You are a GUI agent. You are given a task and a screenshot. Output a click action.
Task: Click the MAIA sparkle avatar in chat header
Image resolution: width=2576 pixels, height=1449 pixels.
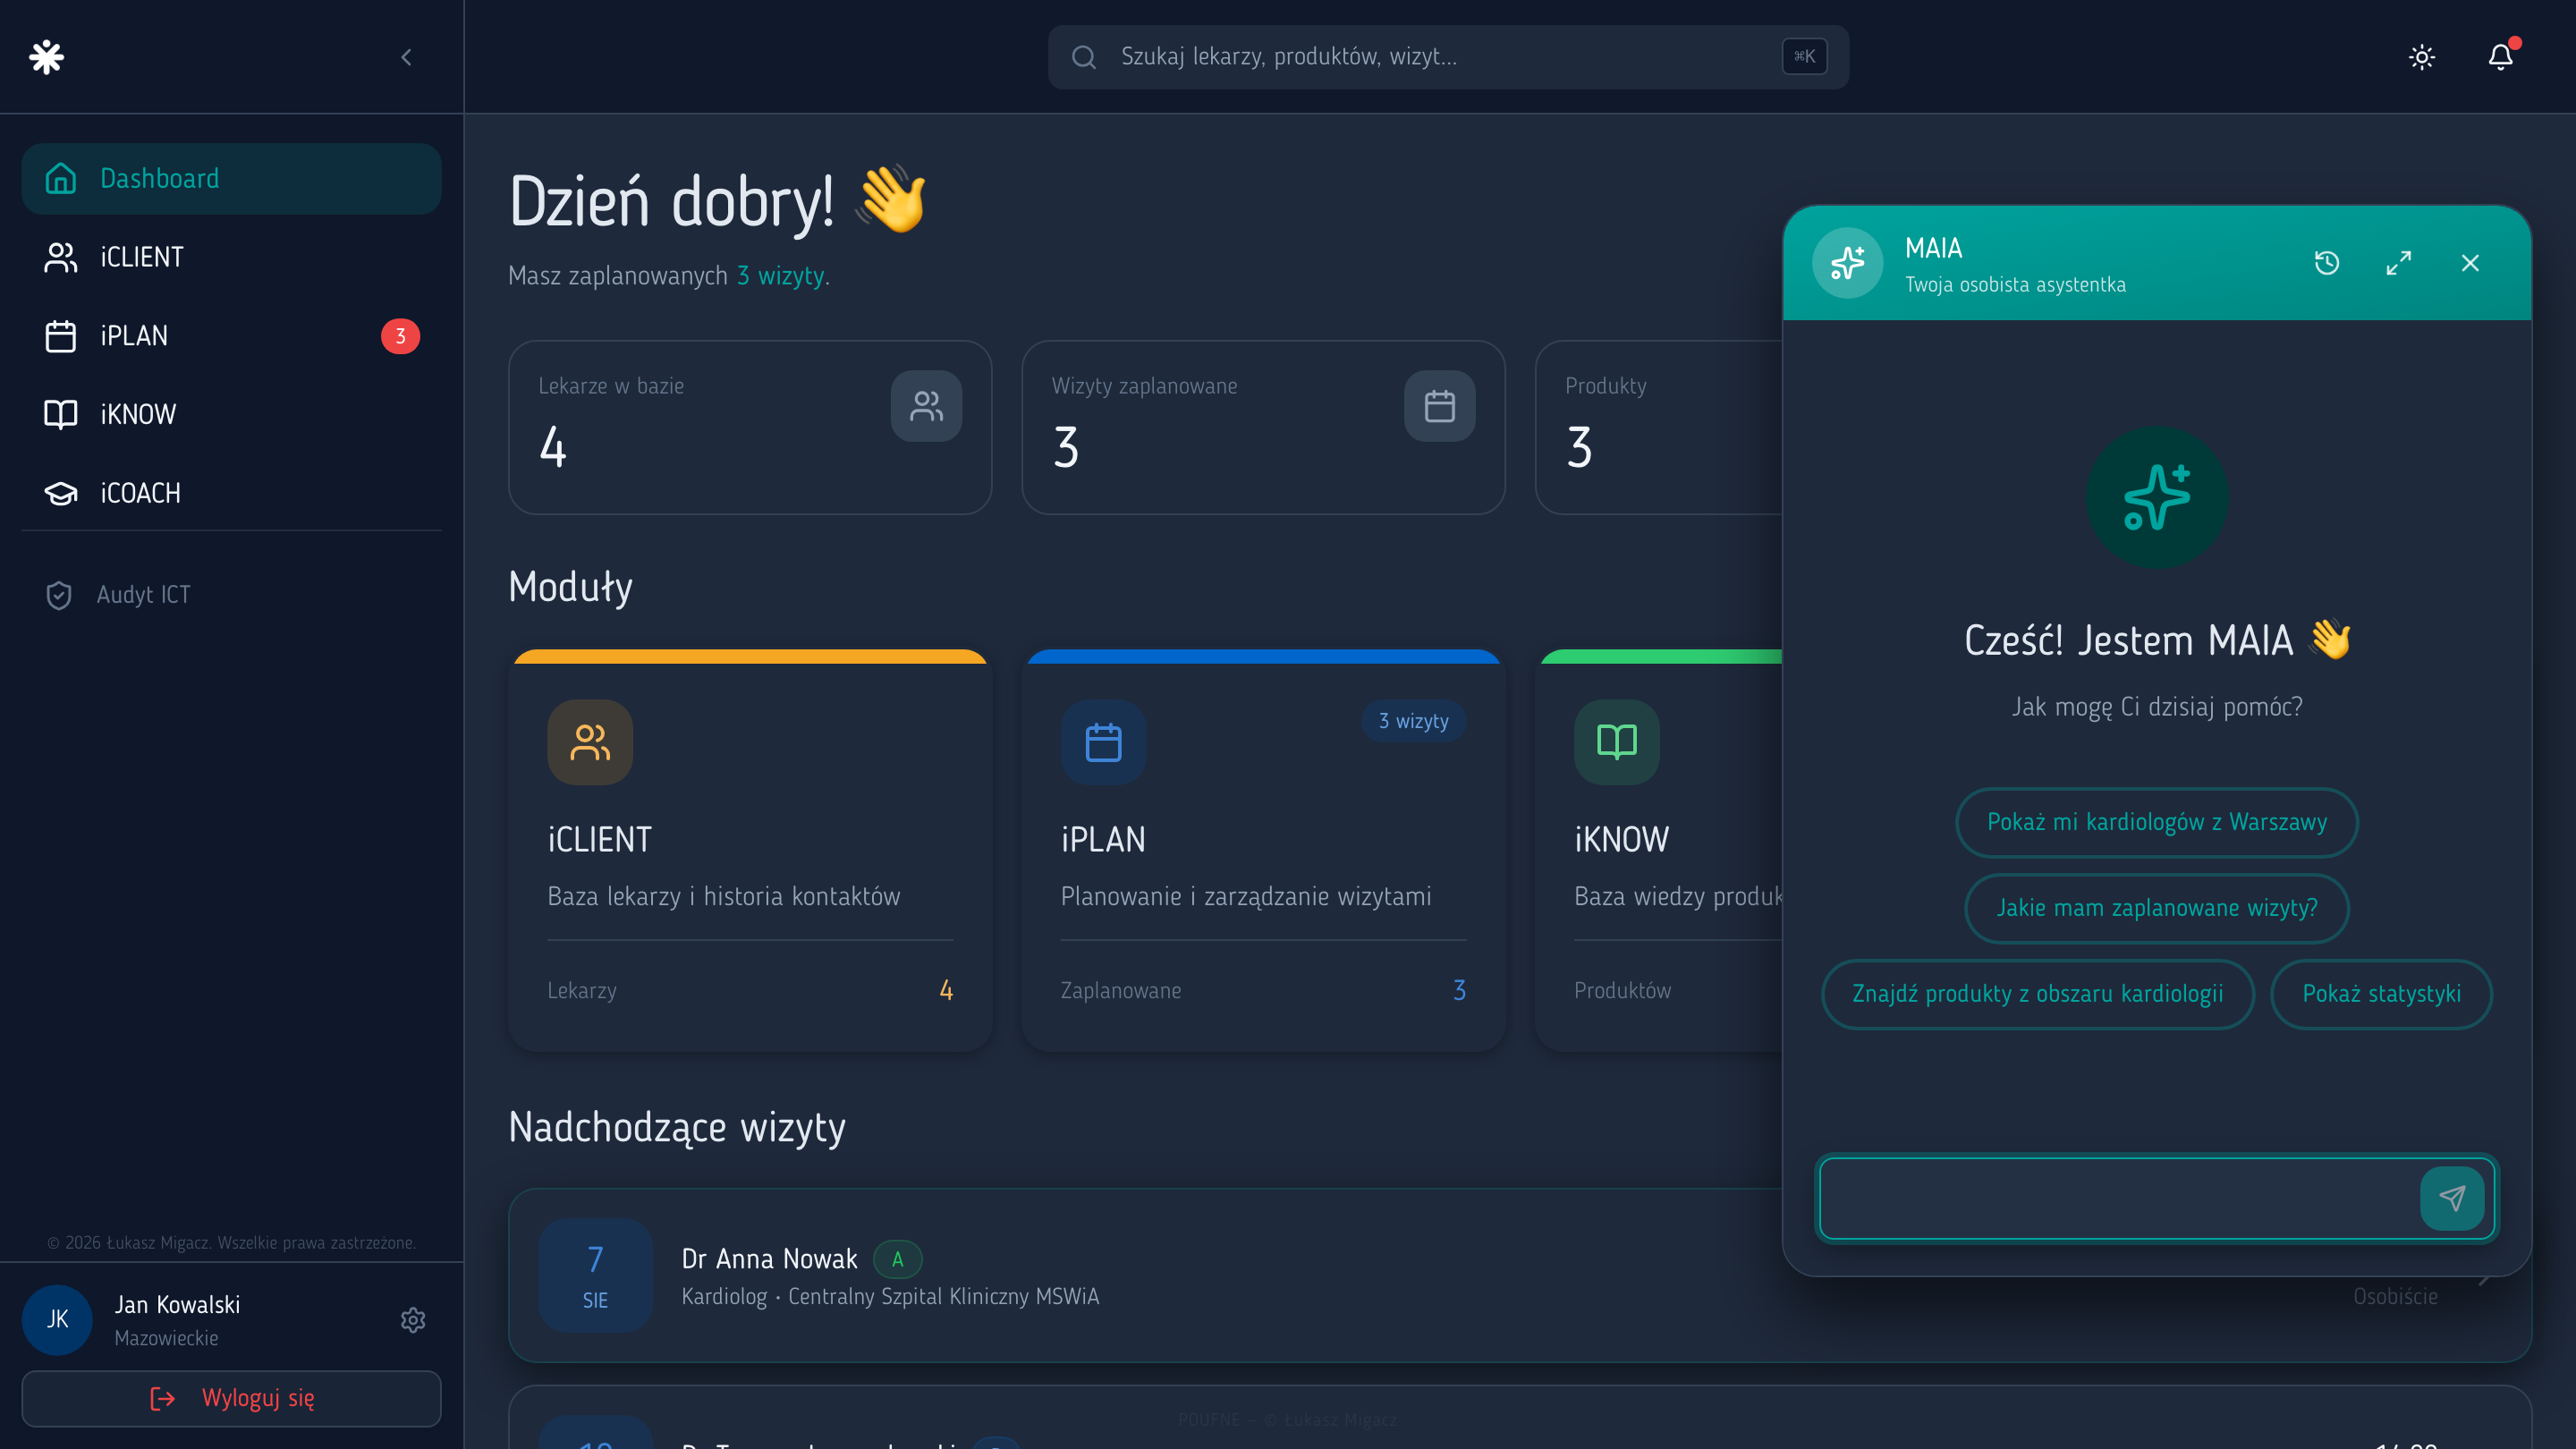1847,264
